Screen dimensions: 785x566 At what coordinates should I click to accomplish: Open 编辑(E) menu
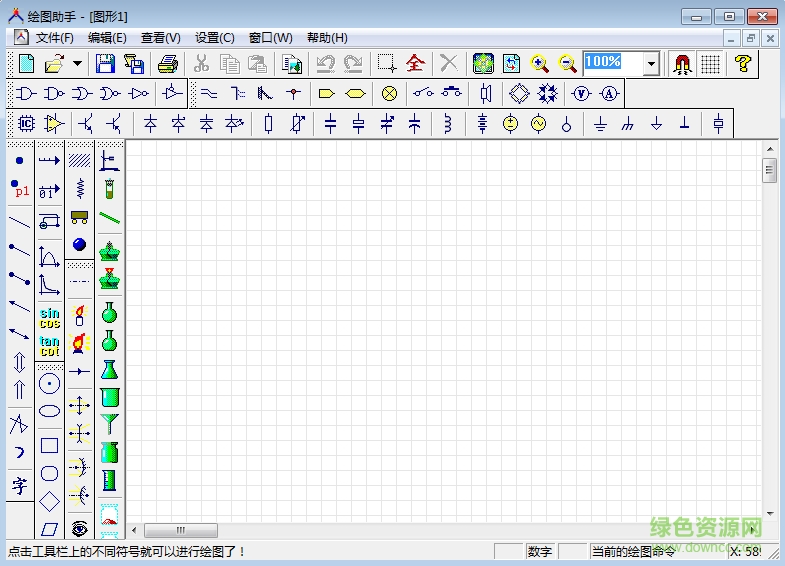pos(107,38)
